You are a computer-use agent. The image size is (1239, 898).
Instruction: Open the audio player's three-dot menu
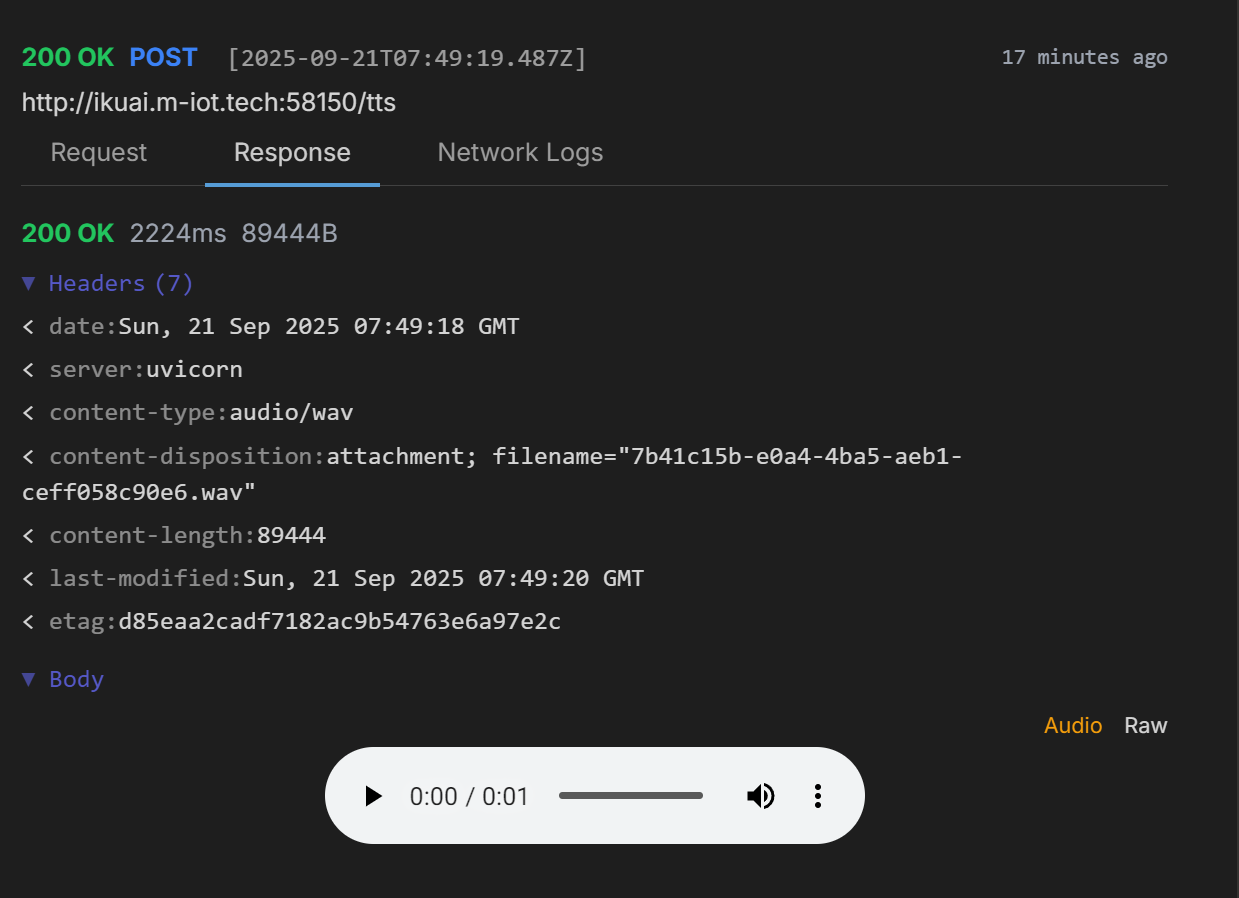pyautogui.click(x=817, y=796)
